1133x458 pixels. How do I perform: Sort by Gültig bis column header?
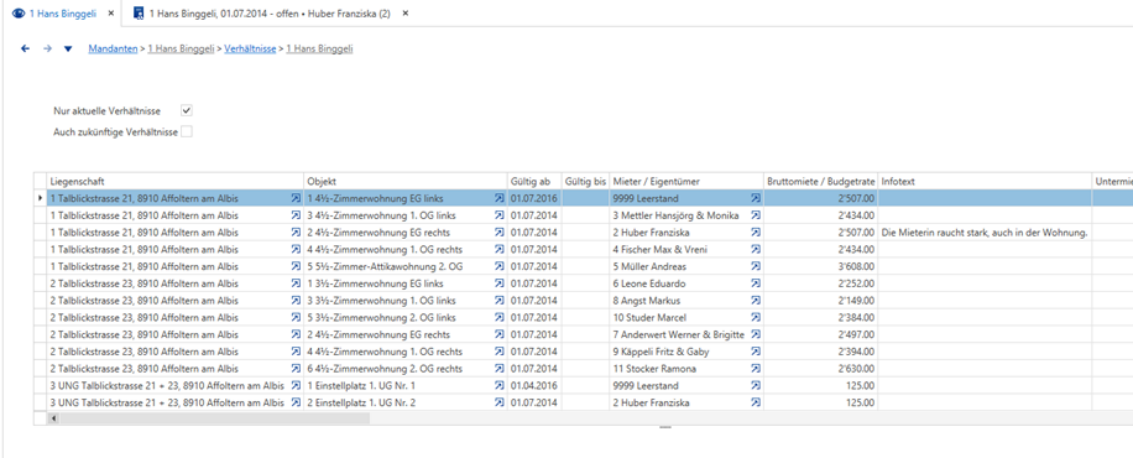(x=585, y=181)
